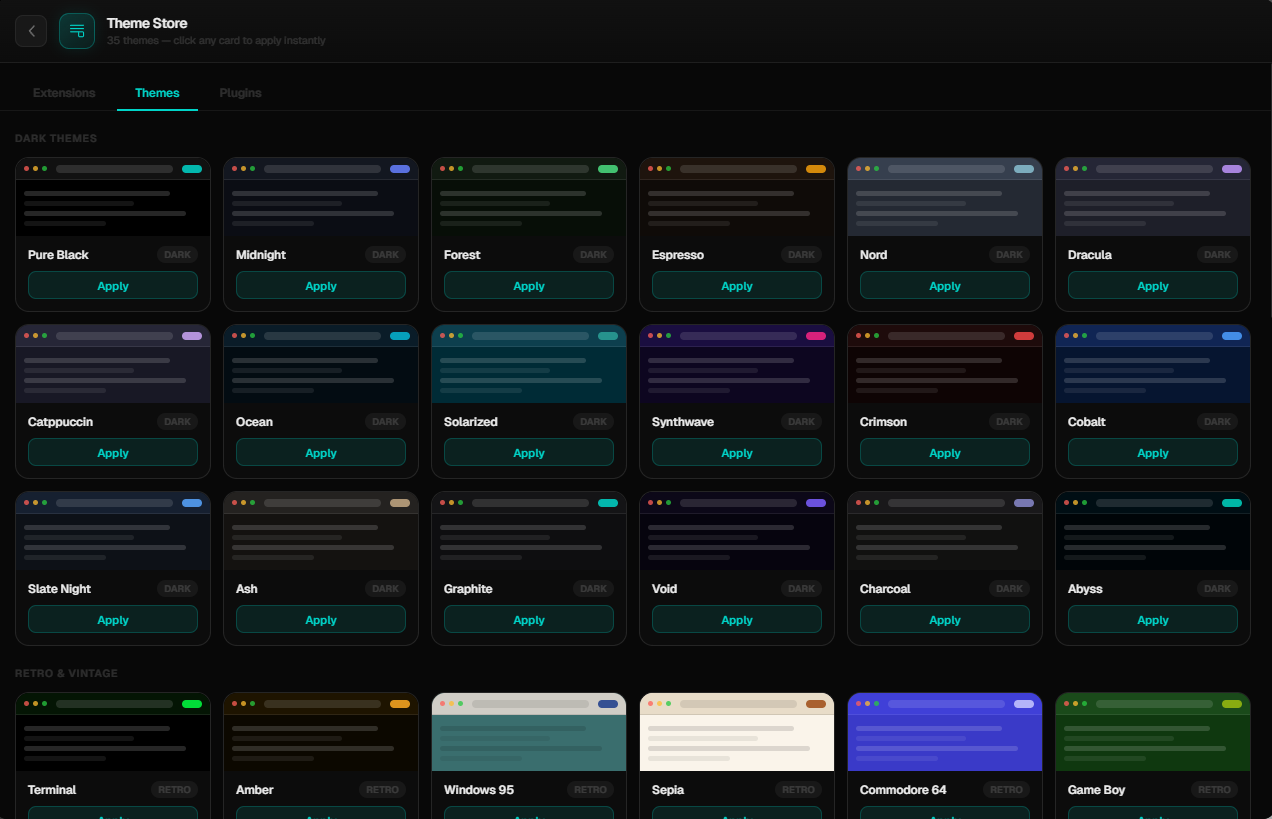Apply the Ash theme

(320, 619)
